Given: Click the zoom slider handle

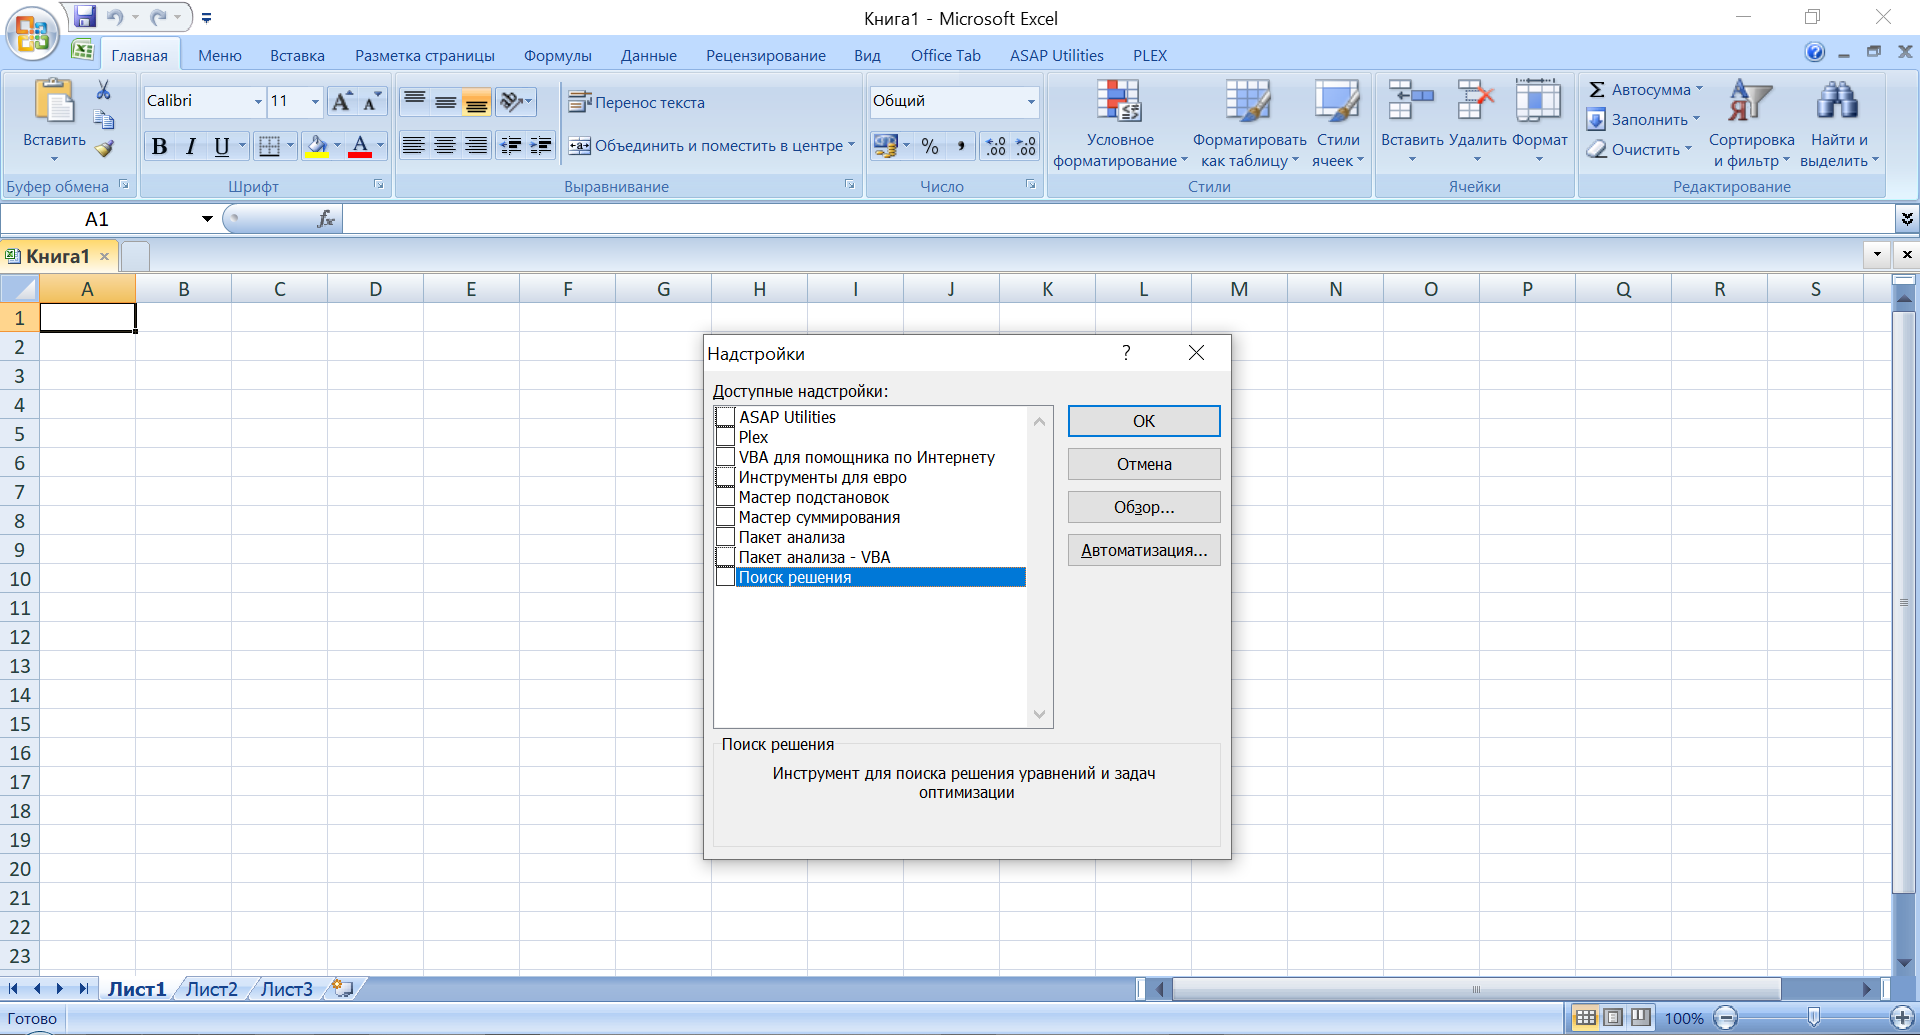Looking at the screenshot, I should pos(1813,1018).
